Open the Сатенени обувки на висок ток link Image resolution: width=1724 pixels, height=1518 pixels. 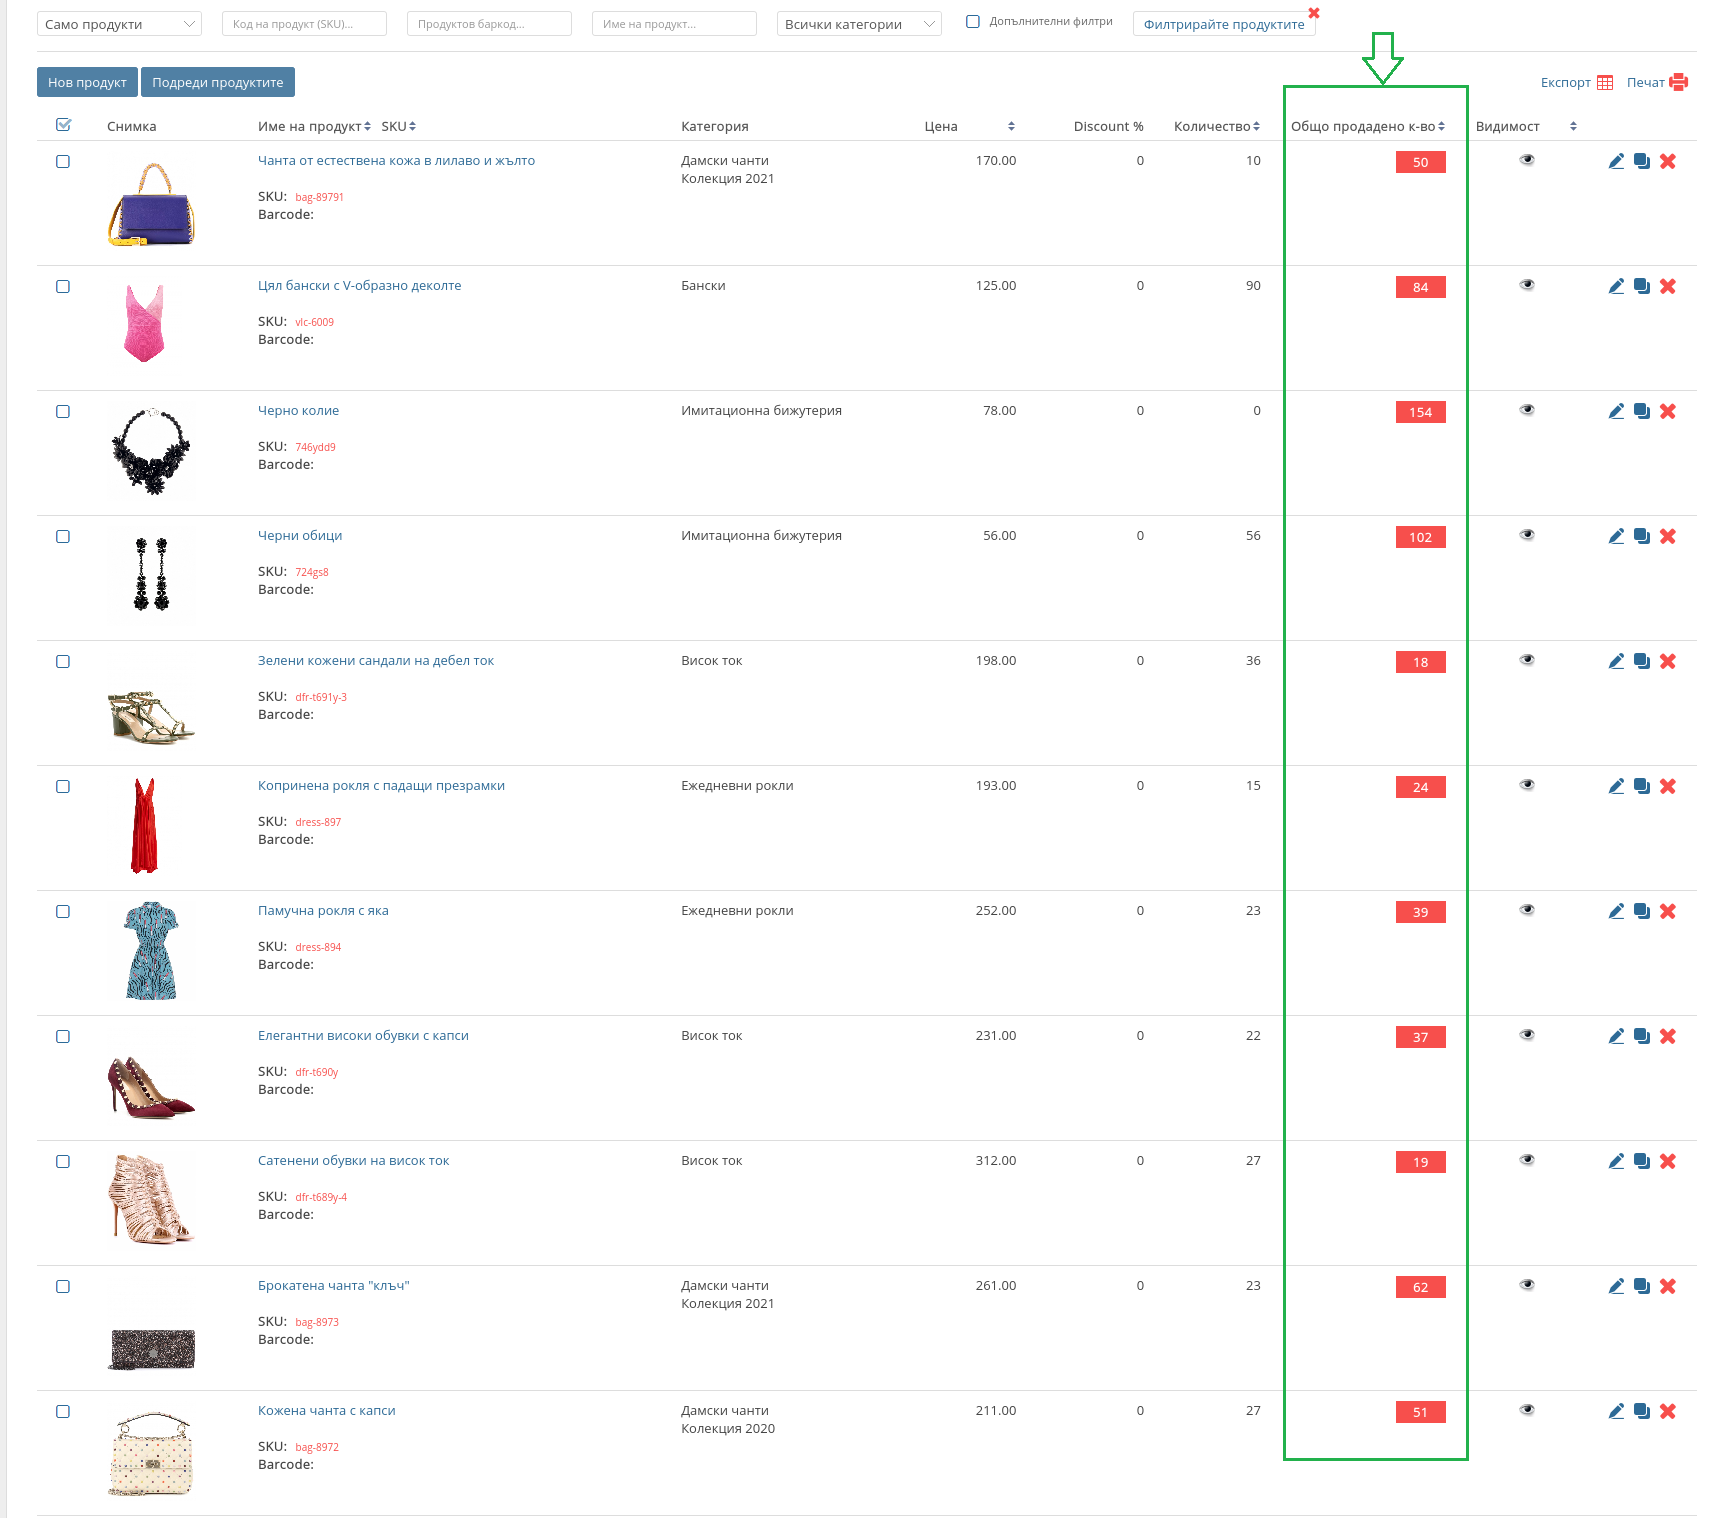pos(353,1161)
